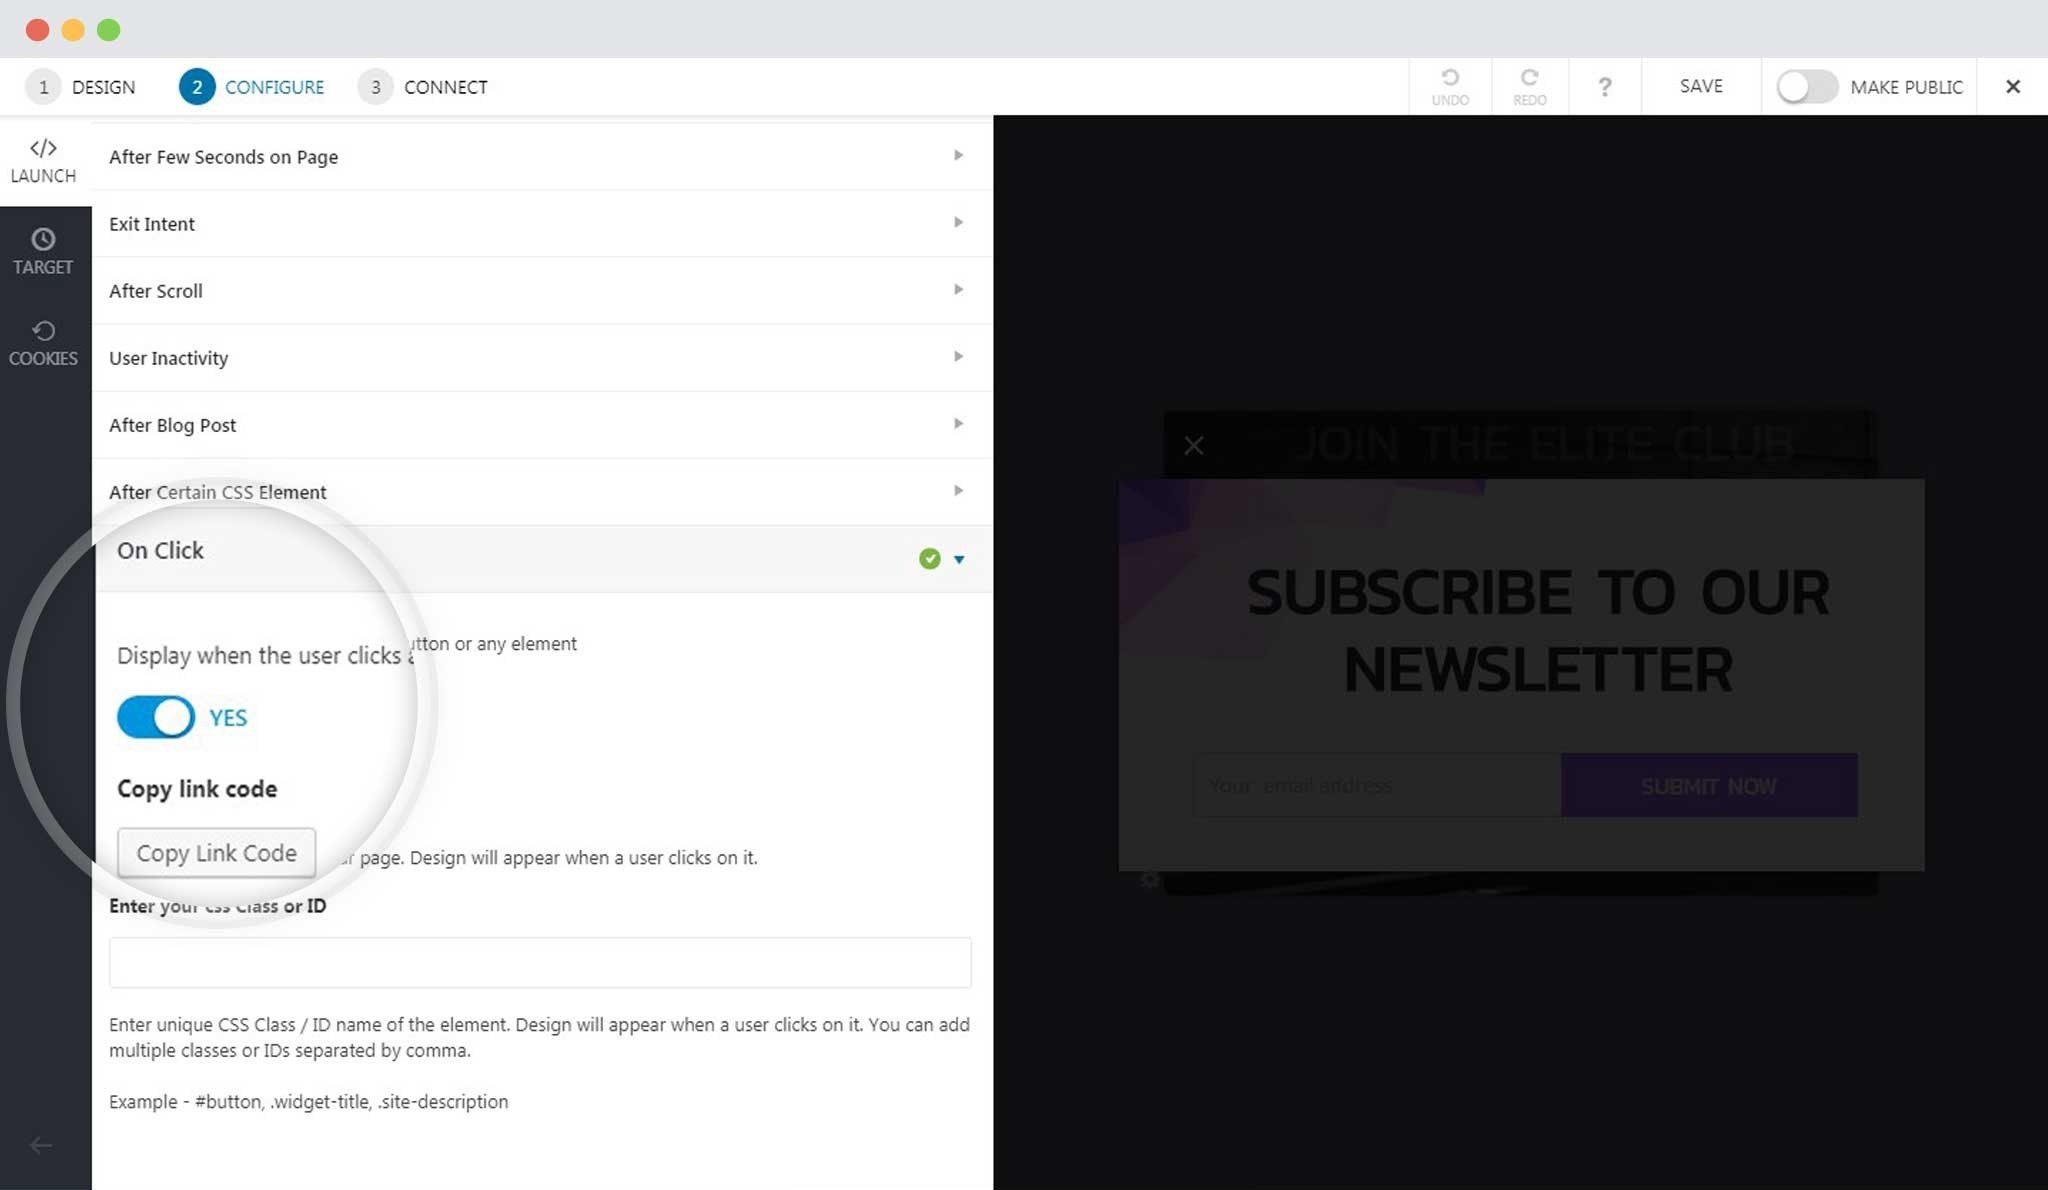Expand After Few Seconds on Page section
Image resolution: width=2048 pixels, height=1190 pixels.
click(x=540, y=156)
